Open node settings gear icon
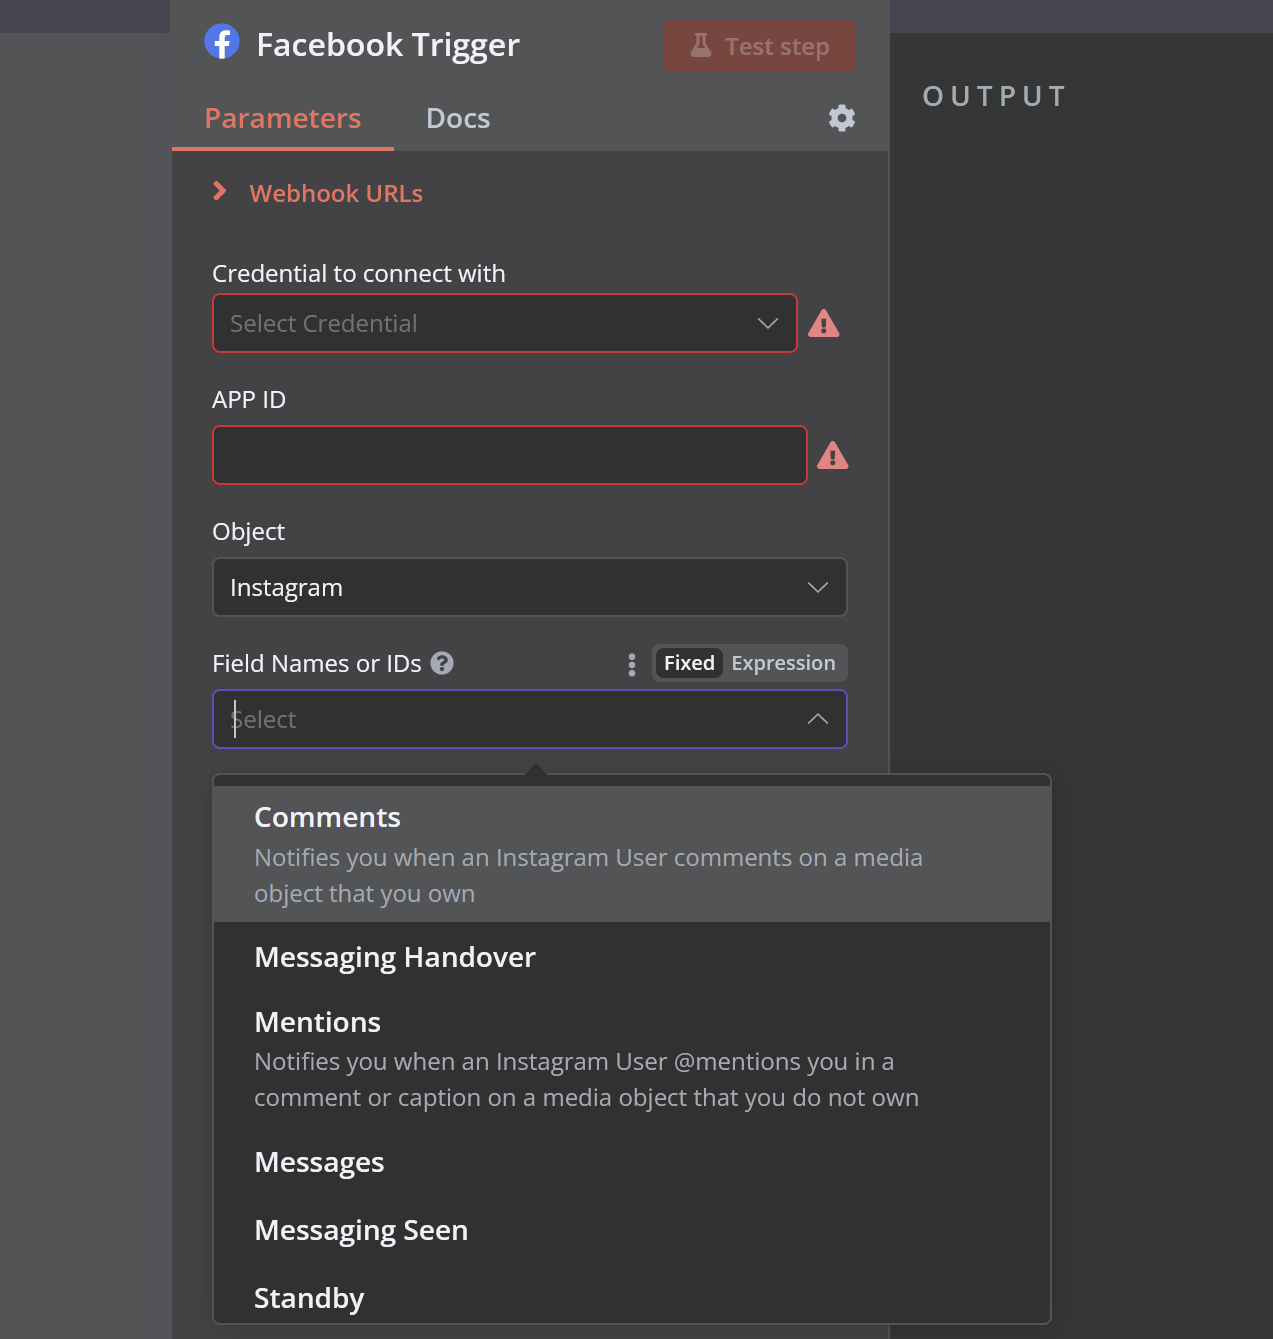 point(842,118)
